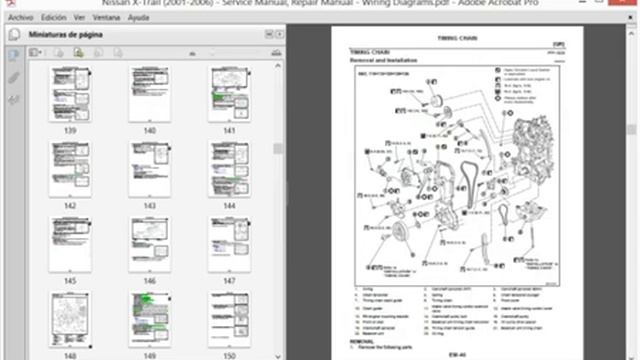Click the thumbnails scrollbar down arrow
This screenshot has height=360, width=640.
coord(278,356)
